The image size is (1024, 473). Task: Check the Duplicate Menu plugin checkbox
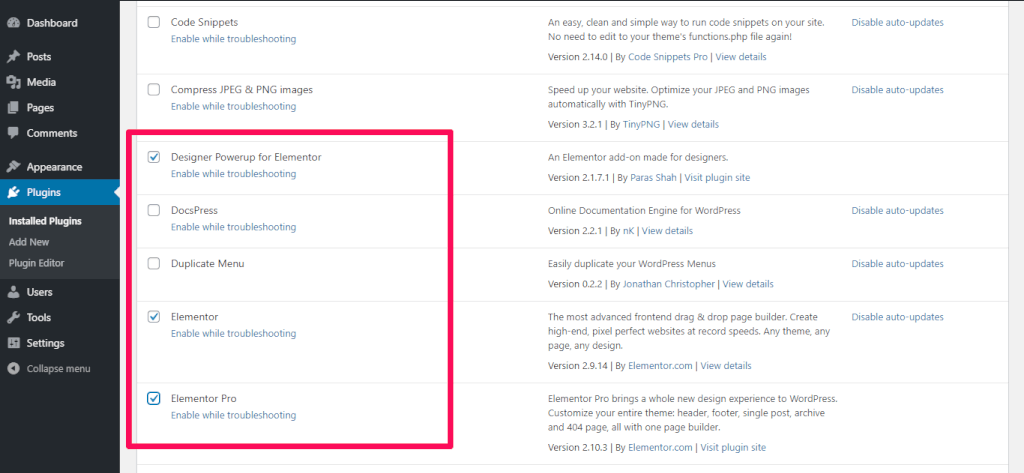pyautogui.click(x=153, y=264)
